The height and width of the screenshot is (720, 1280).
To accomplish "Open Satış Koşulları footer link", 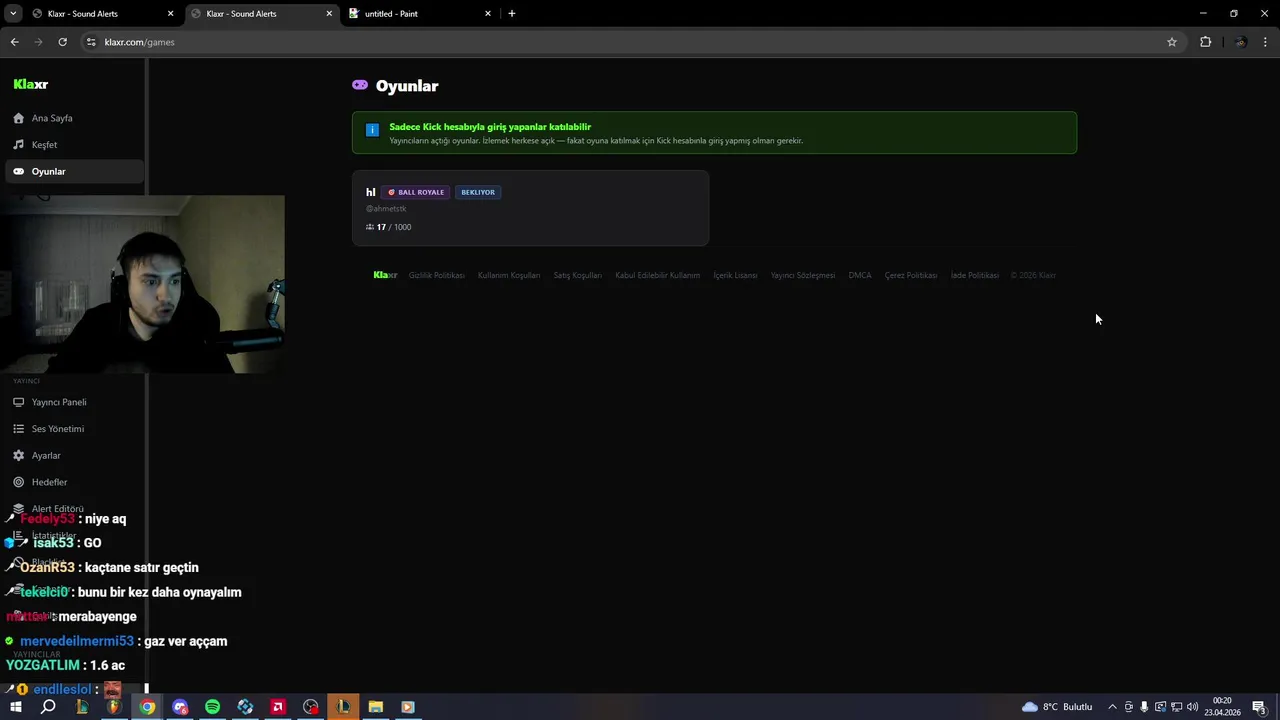I will pyautogui.click(x=578, y=275).
